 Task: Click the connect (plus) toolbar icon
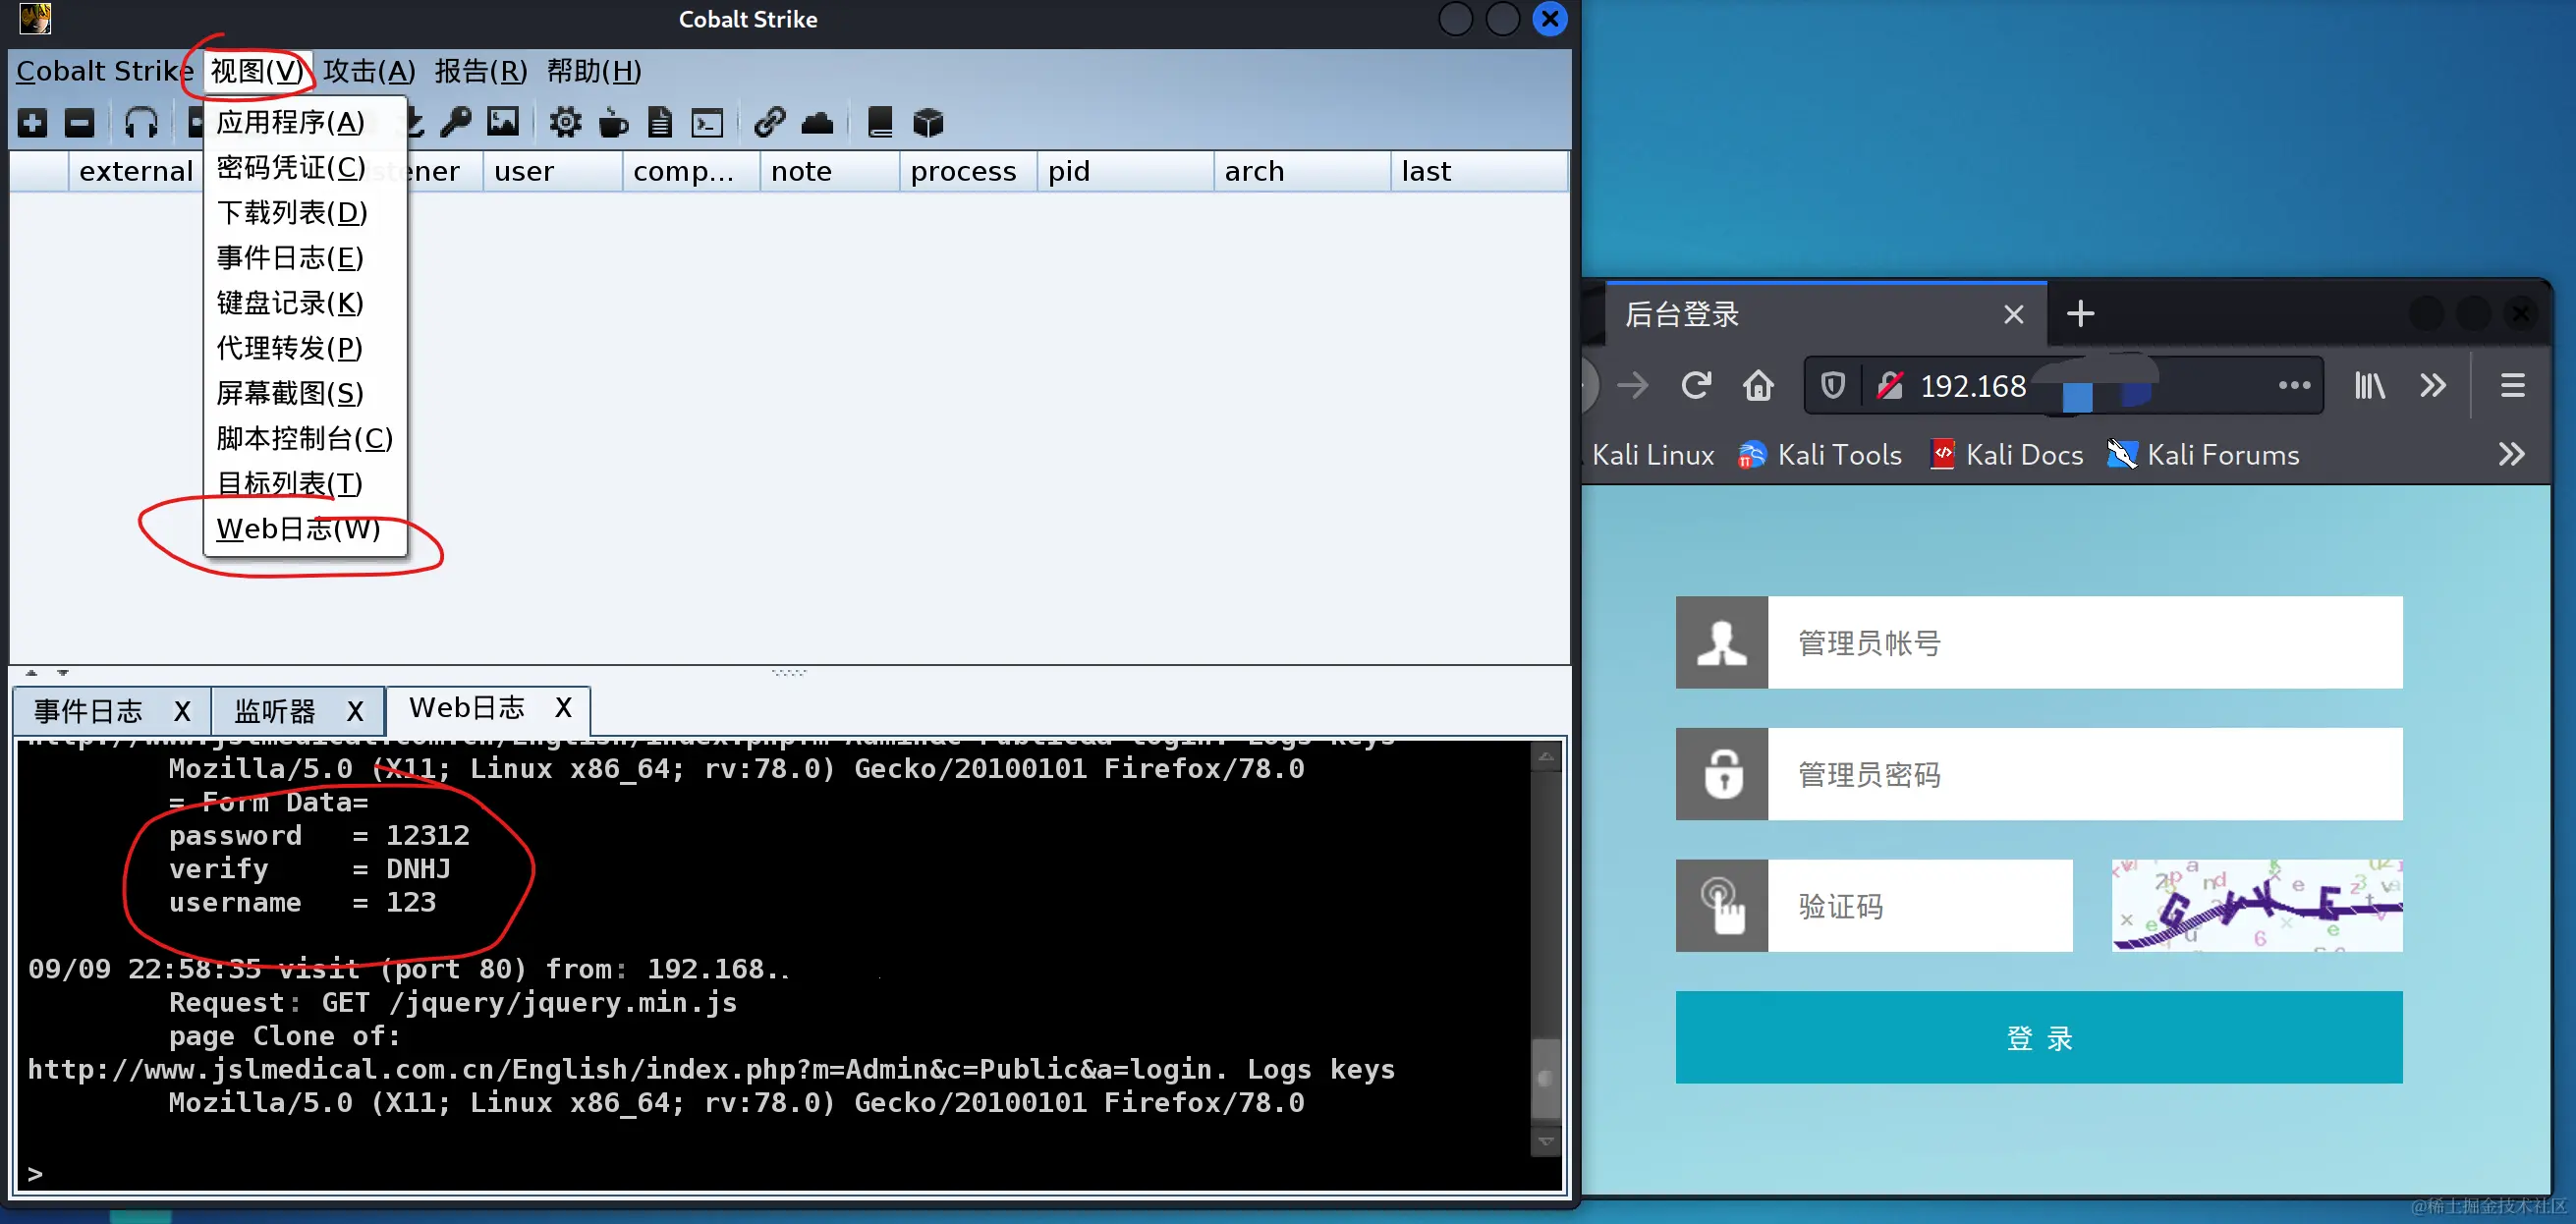pos(32,123)
